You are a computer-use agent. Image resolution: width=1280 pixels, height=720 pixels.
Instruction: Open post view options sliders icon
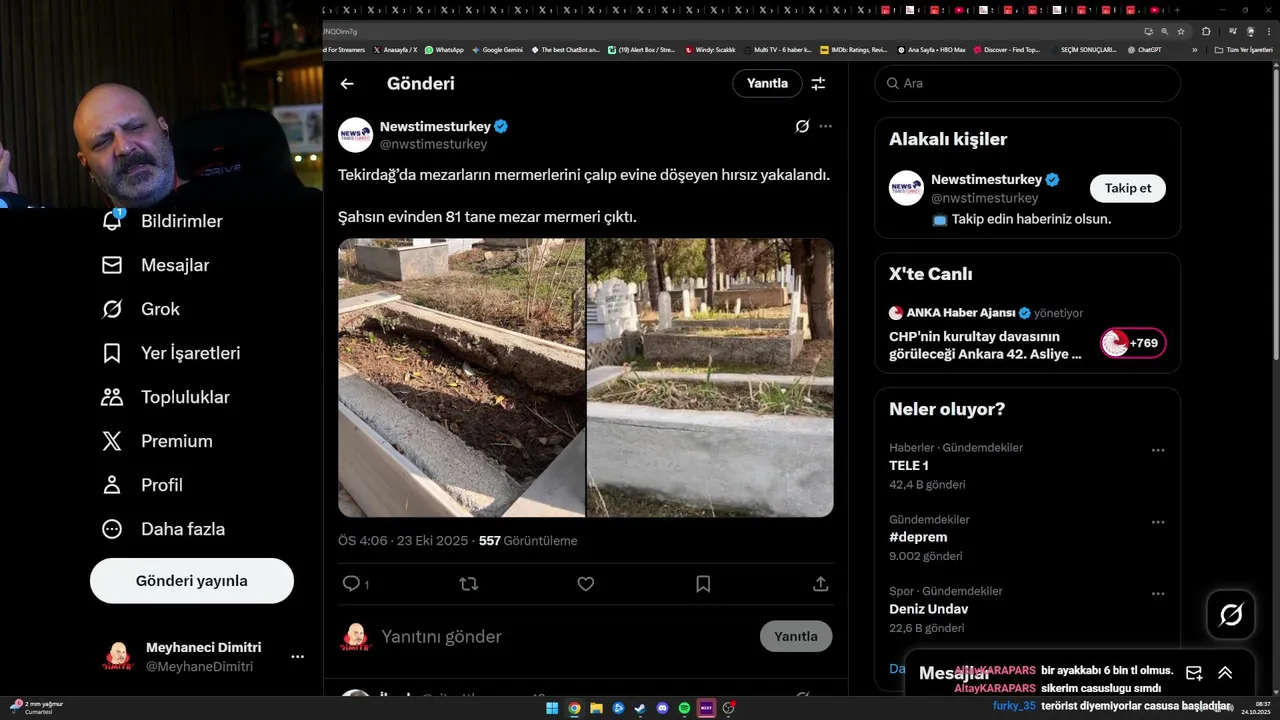[818, 84]
